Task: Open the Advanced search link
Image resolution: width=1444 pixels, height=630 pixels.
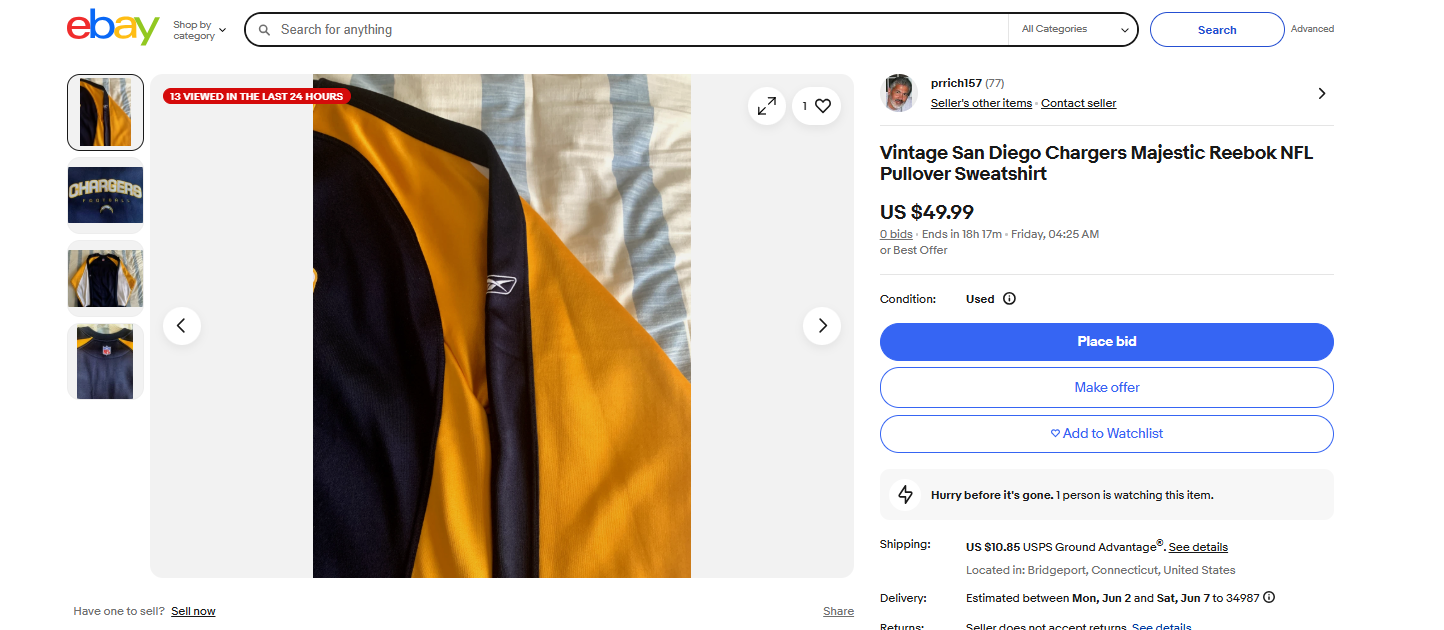Action: 1312,29
